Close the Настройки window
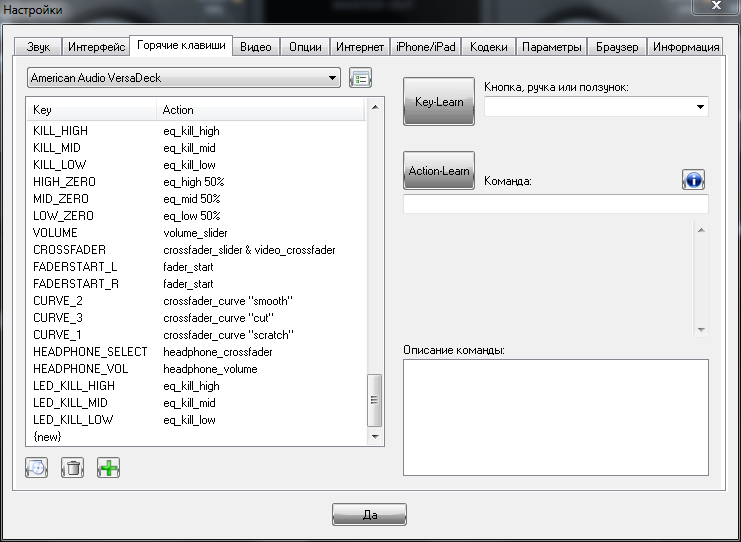This screenshot has height=542, width=741. pyautogui.click(x=716, y=6)
